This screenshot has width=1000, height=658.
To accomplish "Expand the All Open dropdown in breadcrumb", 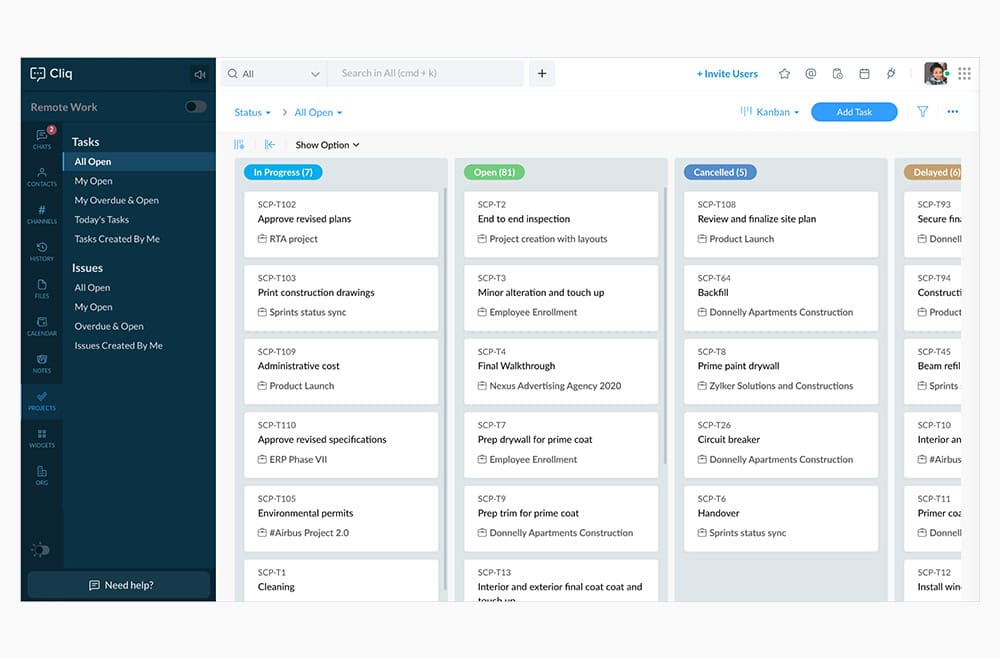I will coord(318,112).
